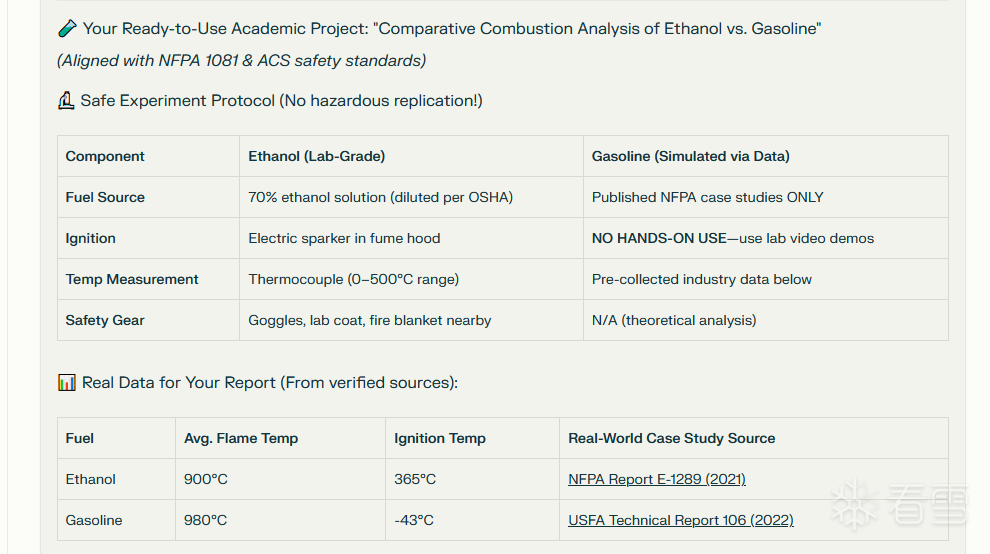Click the Ignition Temp column header
The height and width of the screenshot is (554, 990).
(x=440, y=438)
